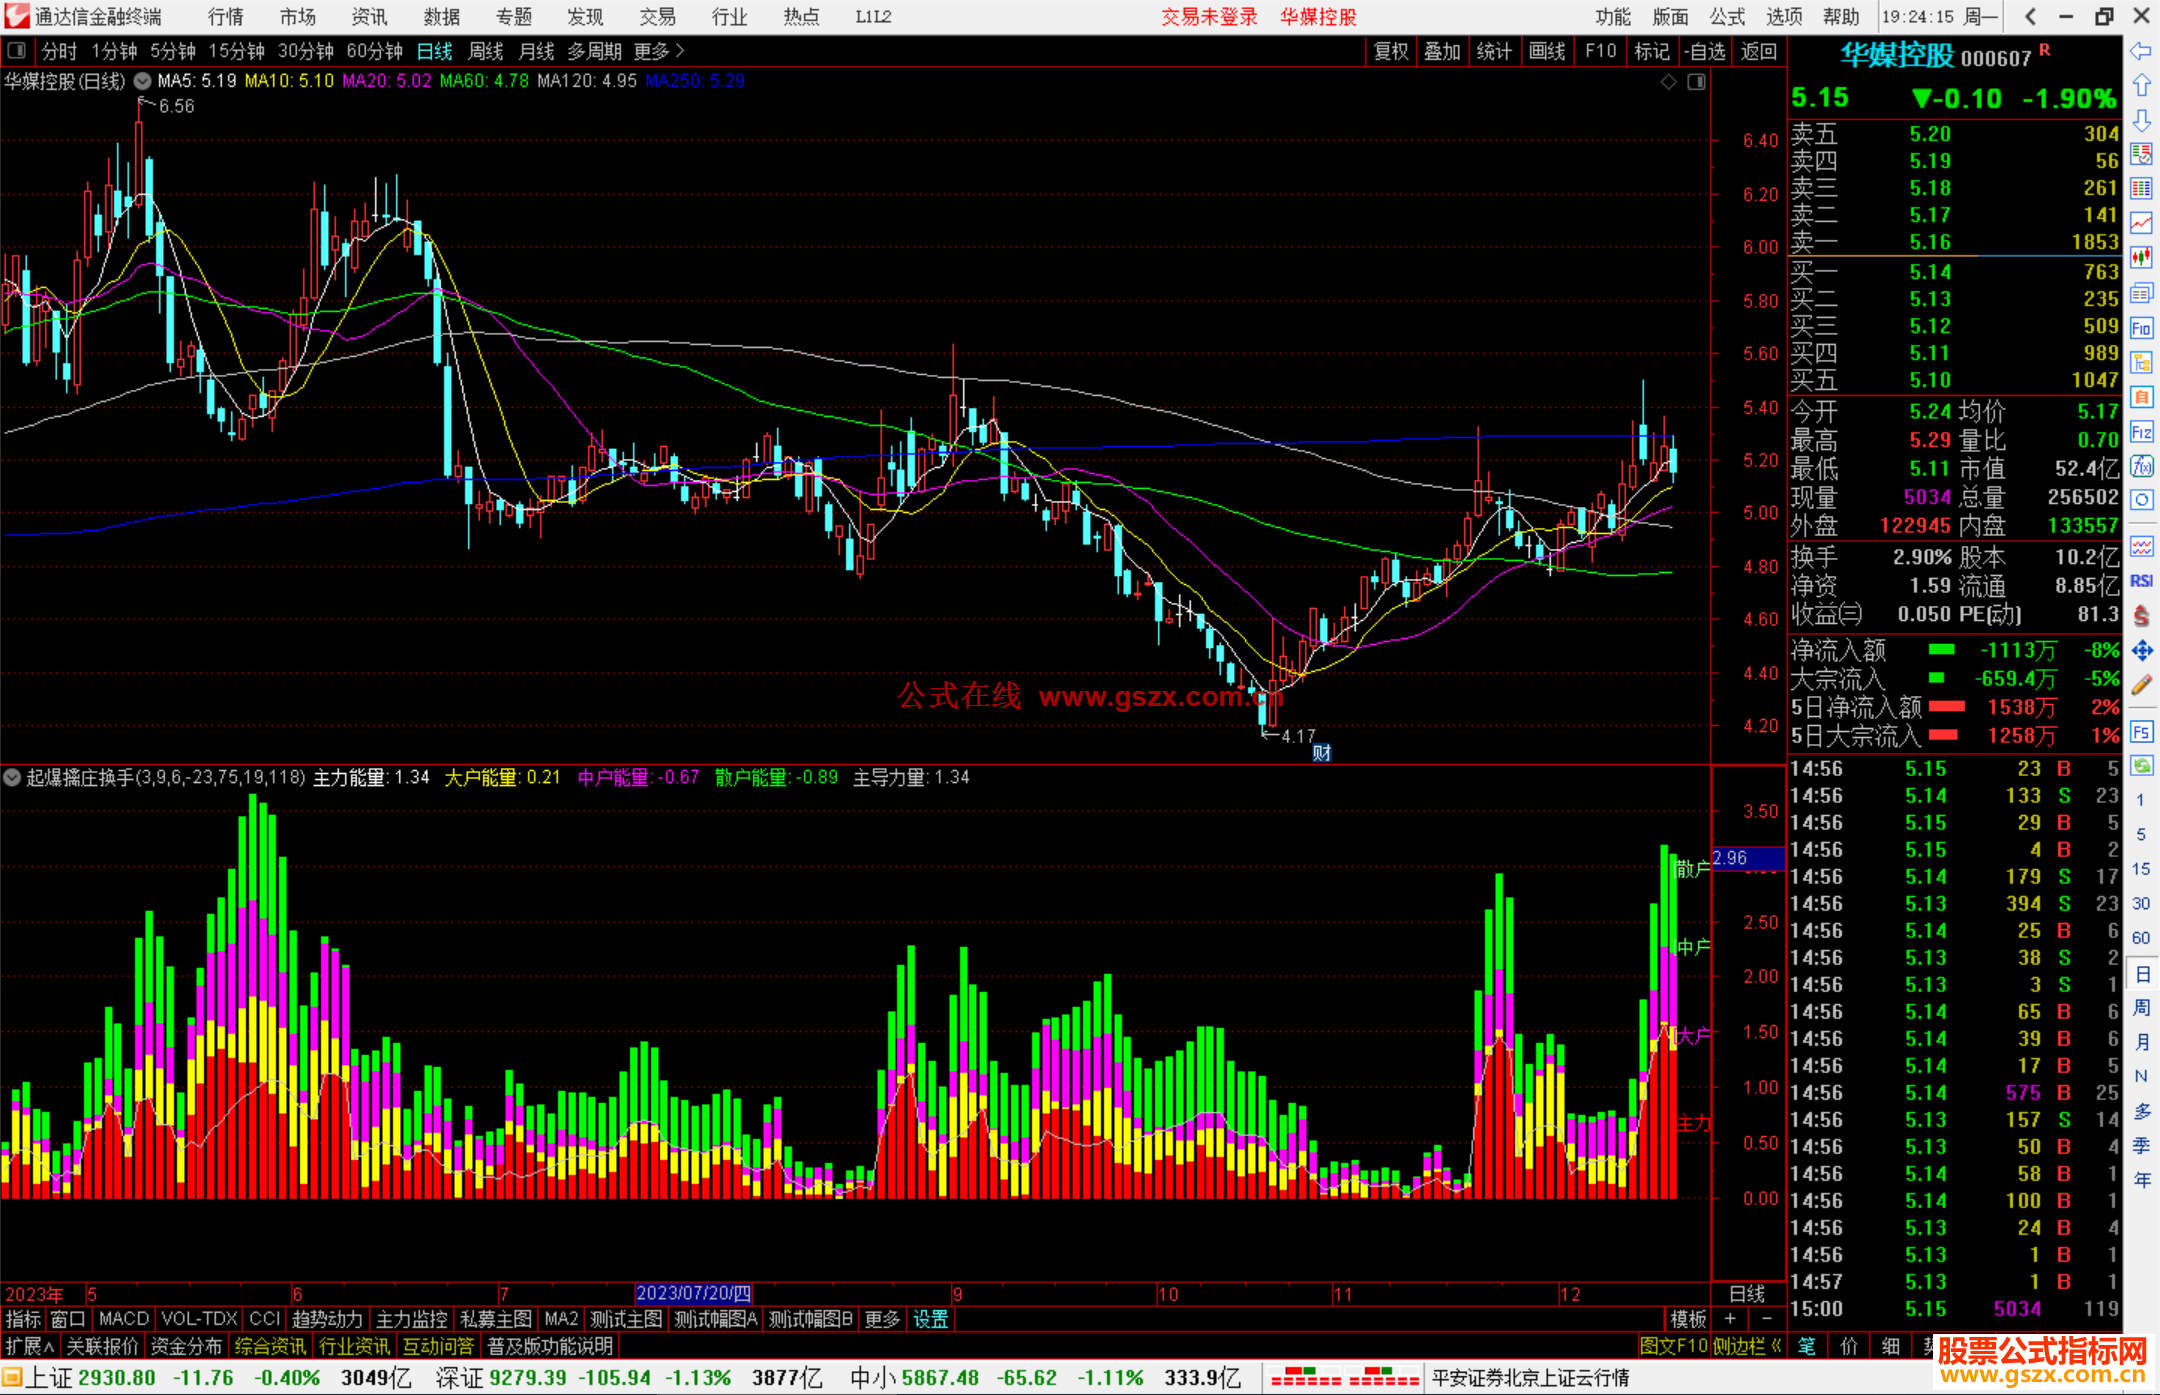Click the 复权 button
The height and width of the screenshot is (1395, 2160).
click(x=1390, y=51)
